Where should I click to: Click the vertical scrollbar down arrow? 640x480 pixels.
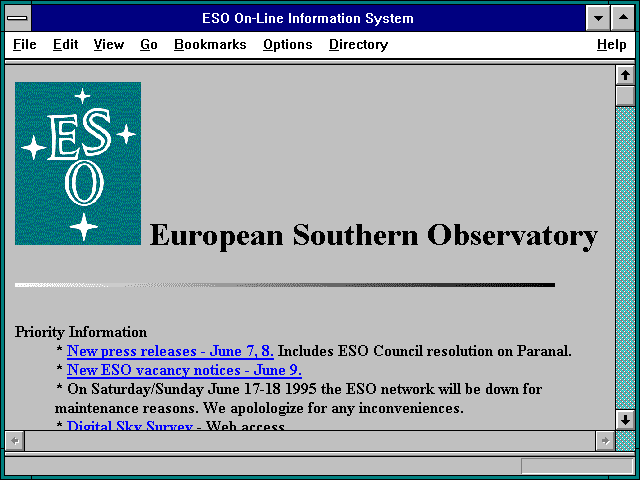point(625,420)
